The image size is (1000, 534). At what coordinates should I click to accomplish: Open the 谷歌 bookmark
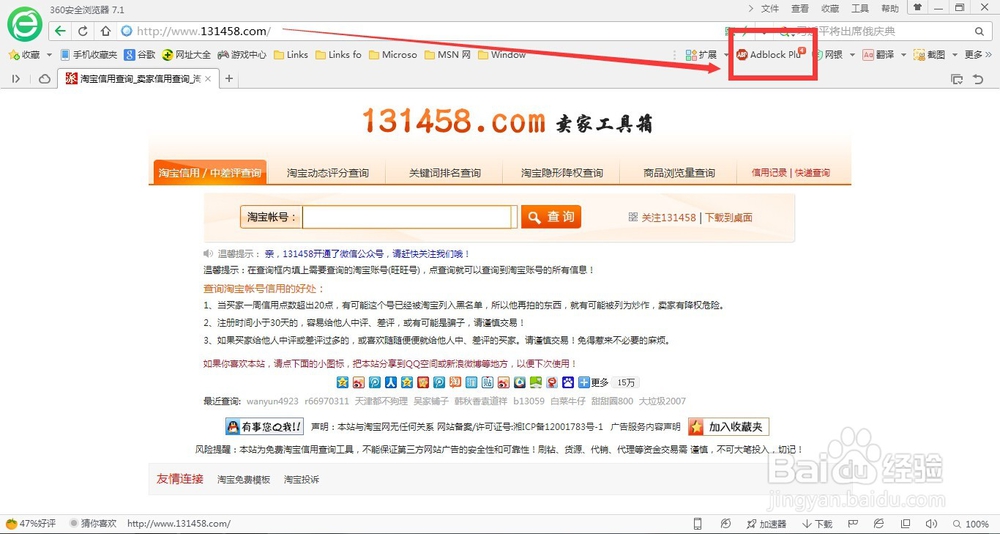[x=140, y=55]
